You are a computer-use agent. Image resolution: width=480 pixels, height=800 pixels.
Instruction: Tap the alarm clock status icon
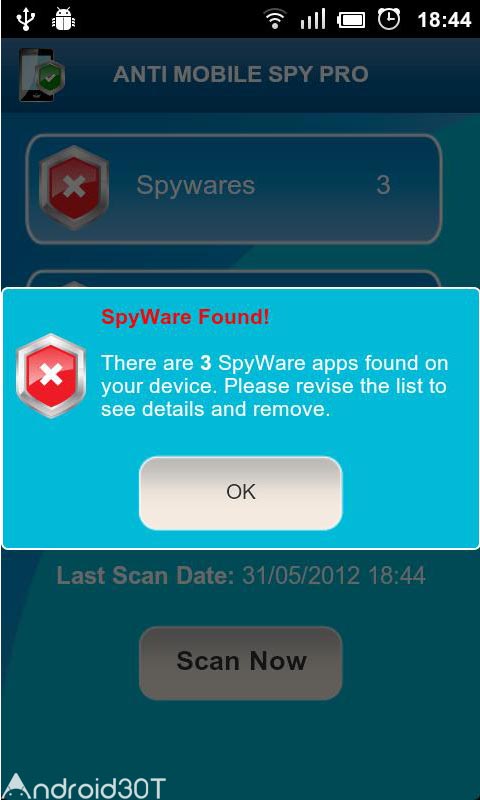[x=389, y=19]
